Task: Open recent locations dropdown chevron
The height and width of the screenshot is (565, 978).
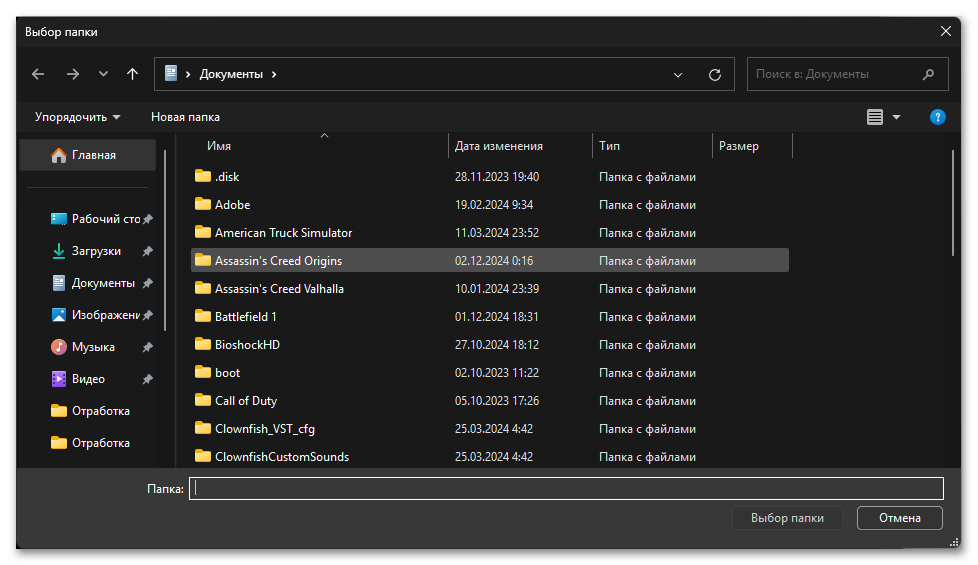Action: point(104,74)
